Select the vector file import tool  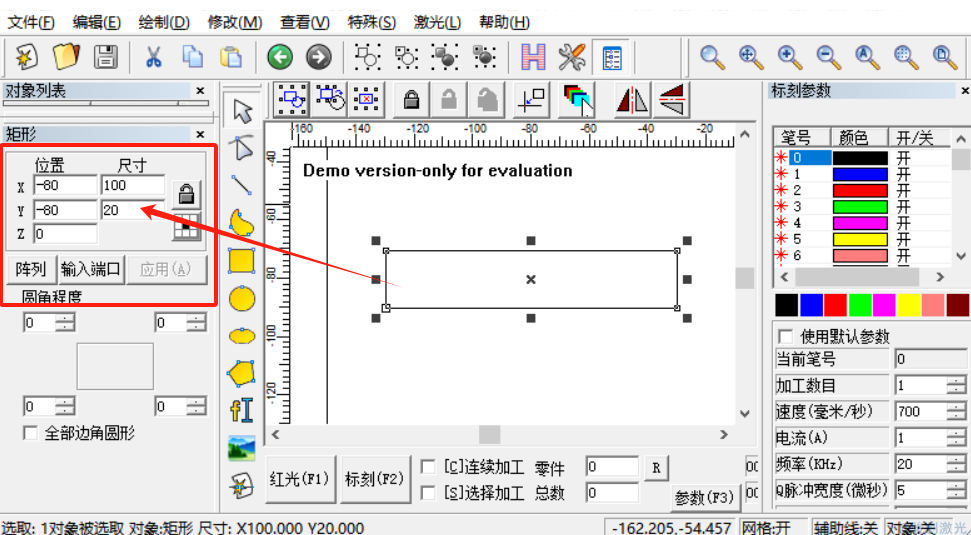coord(242,485)
